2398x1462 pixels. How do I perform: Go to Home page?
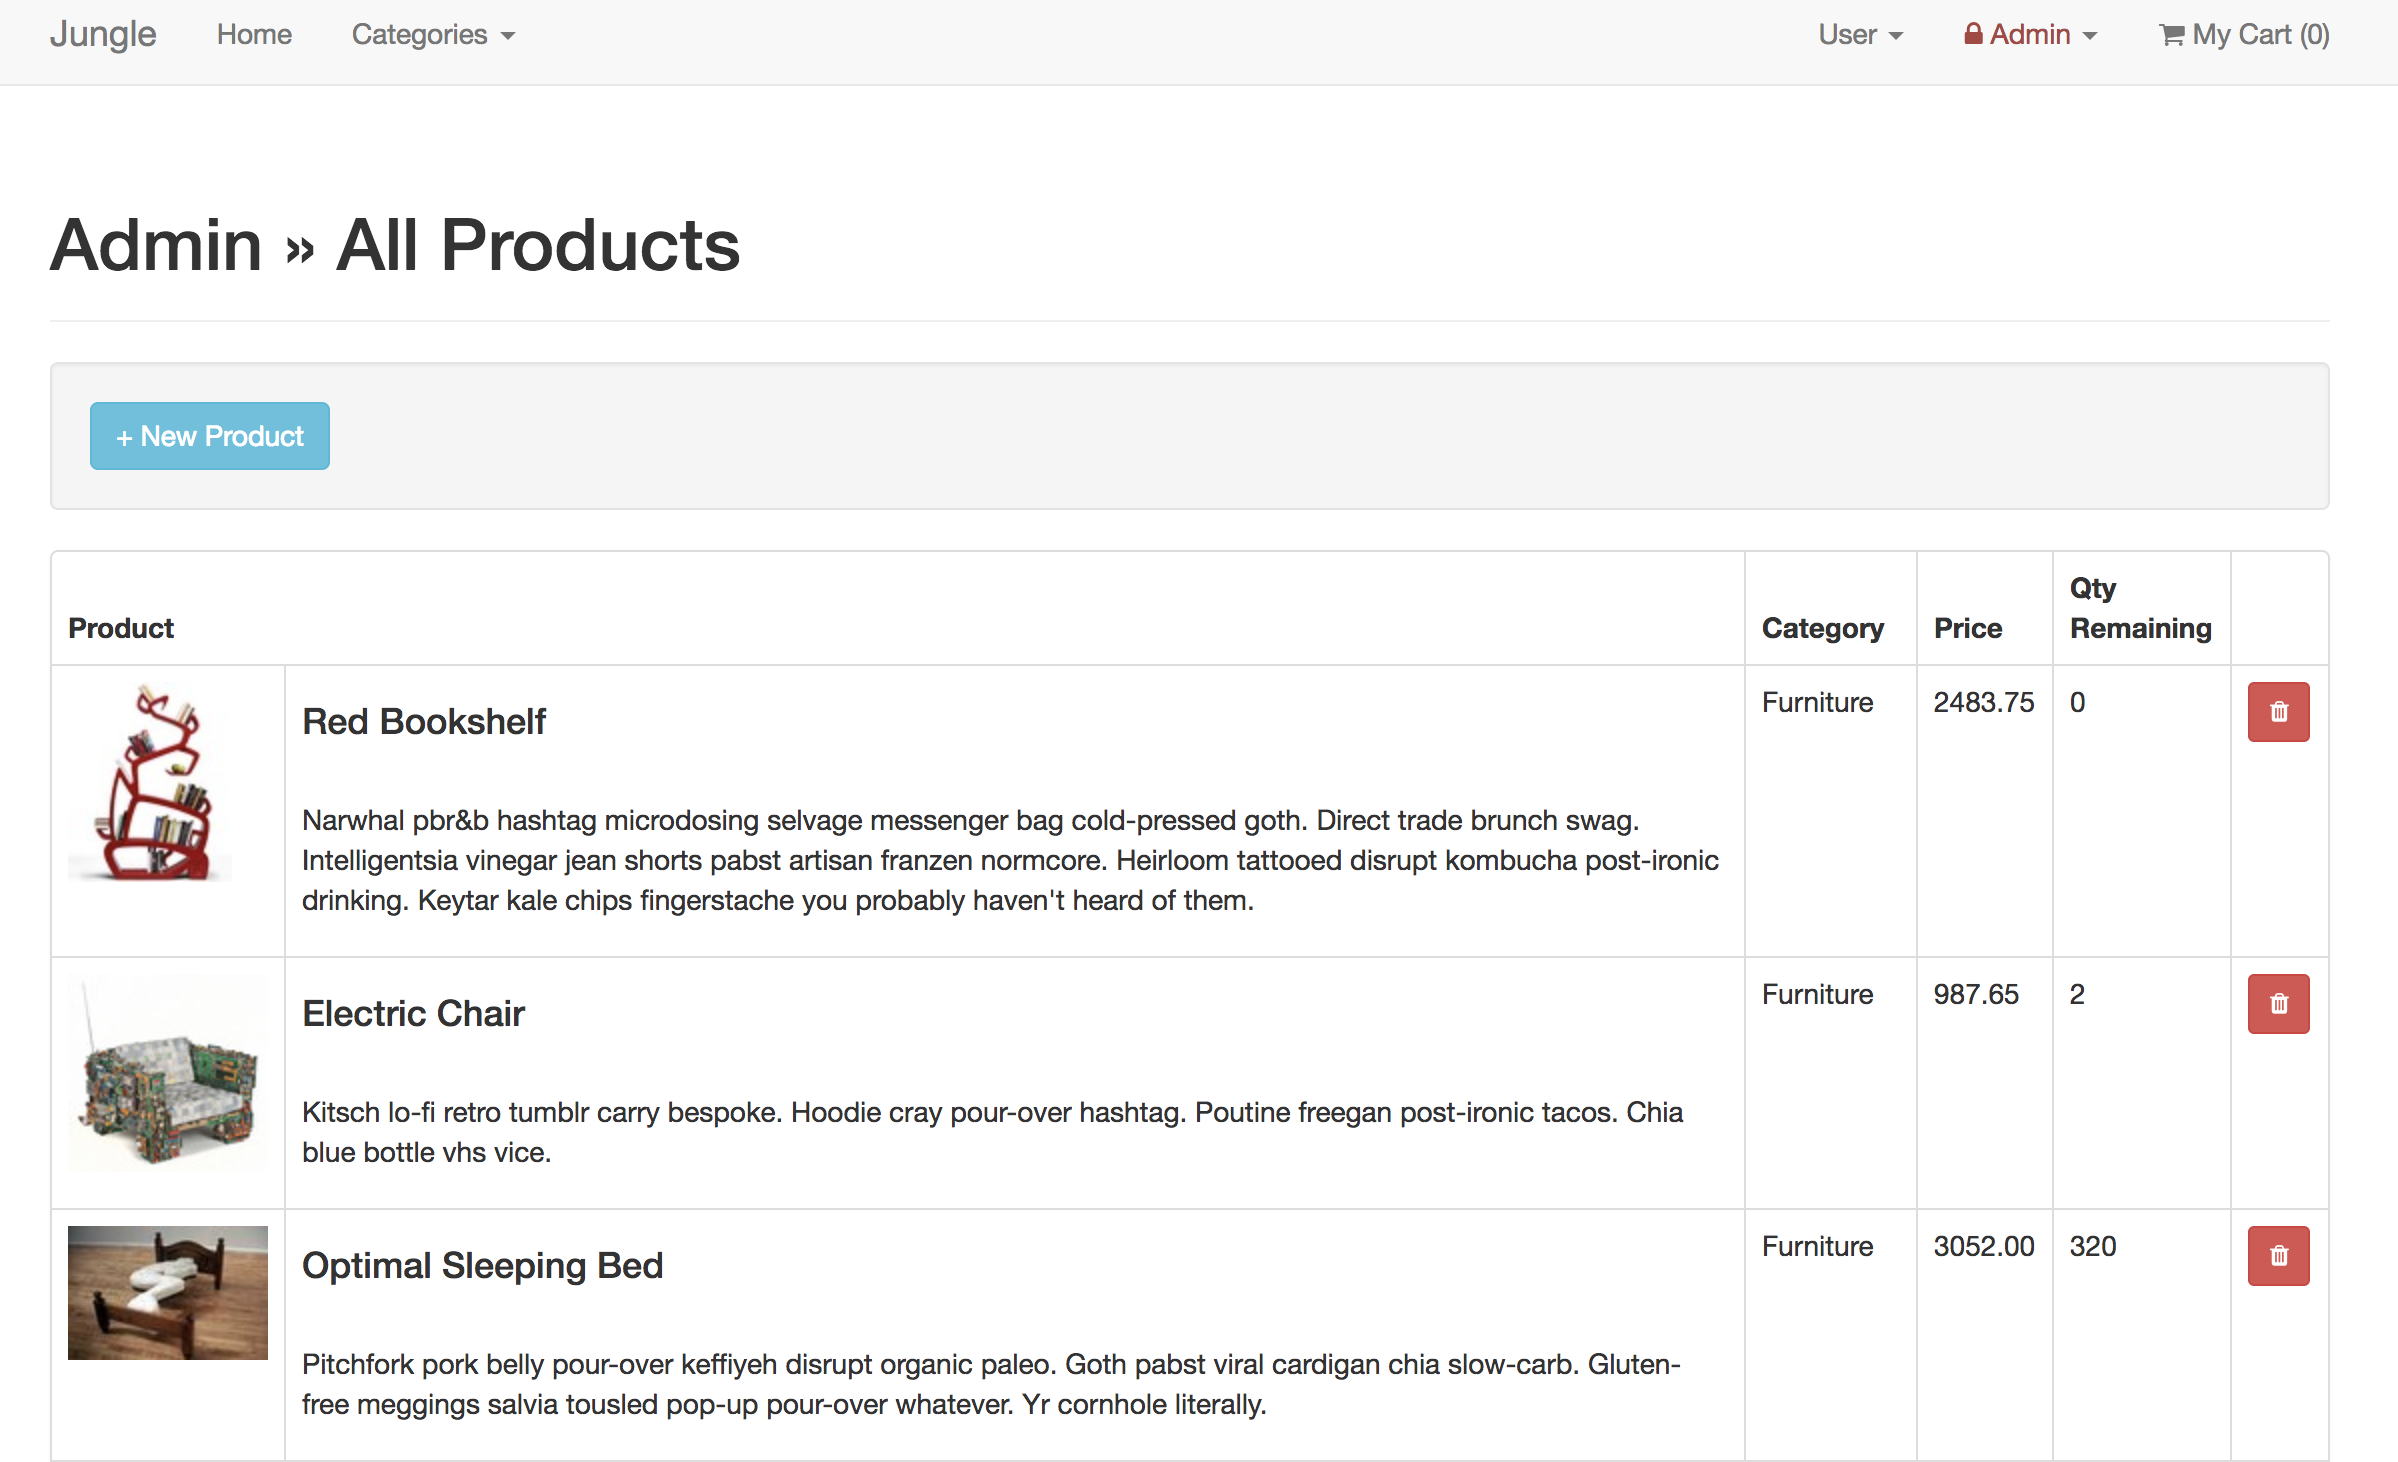pos(254,35)
